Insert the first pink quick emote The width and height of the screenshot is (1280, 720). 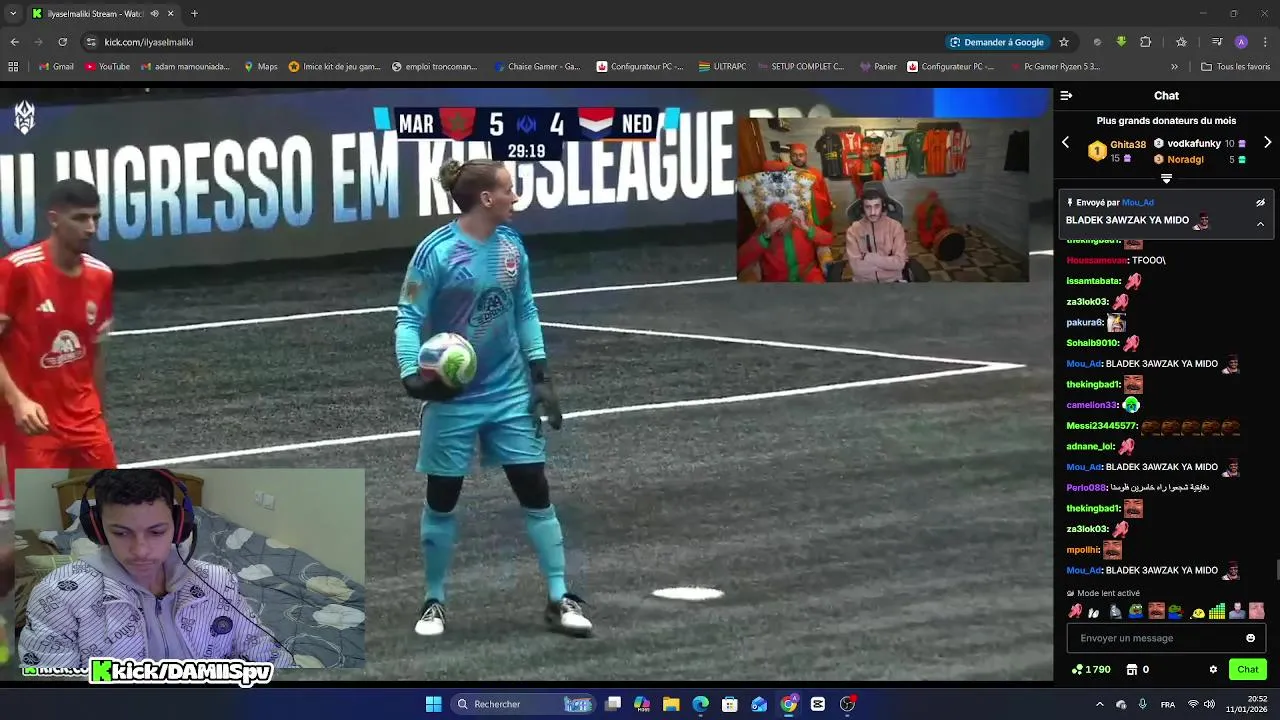(1075, 611)
